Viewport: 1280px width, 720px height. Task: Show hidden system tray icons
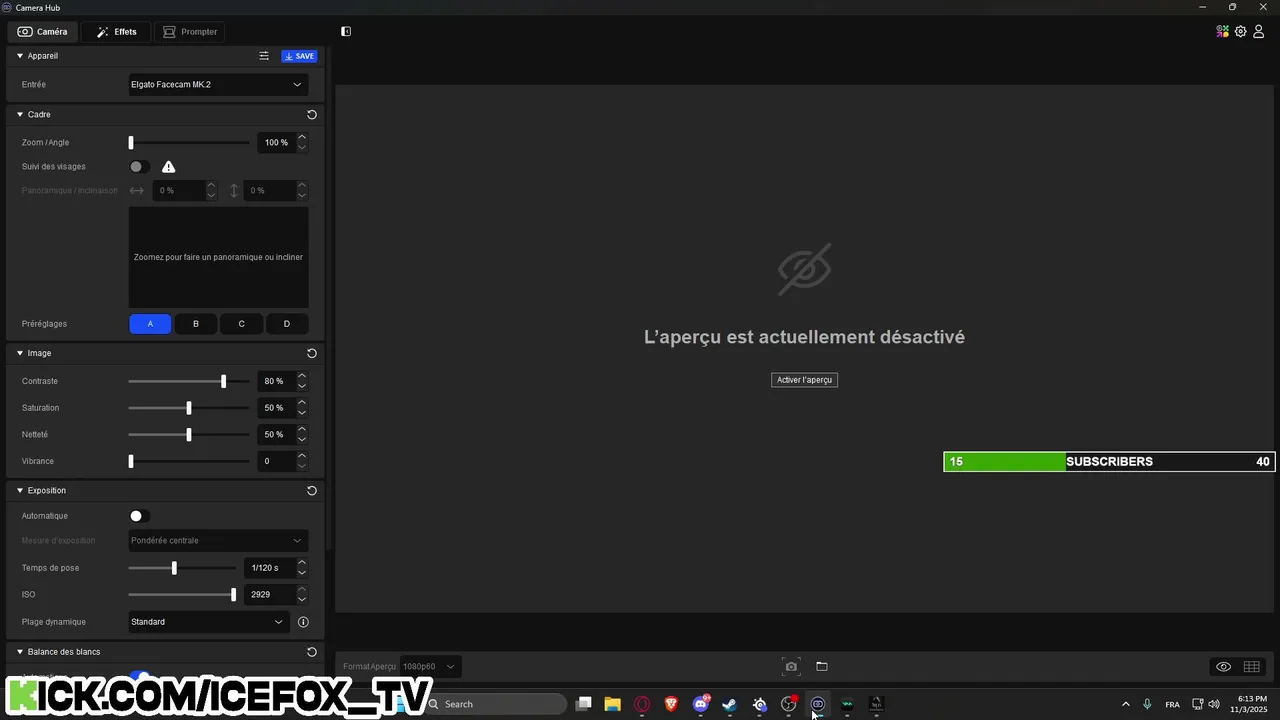click(1125, 704)
